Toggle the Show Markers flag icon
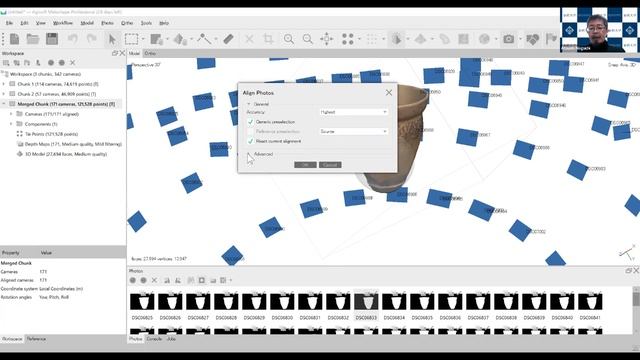Screen dimensions: 640x360 (551, 39)
